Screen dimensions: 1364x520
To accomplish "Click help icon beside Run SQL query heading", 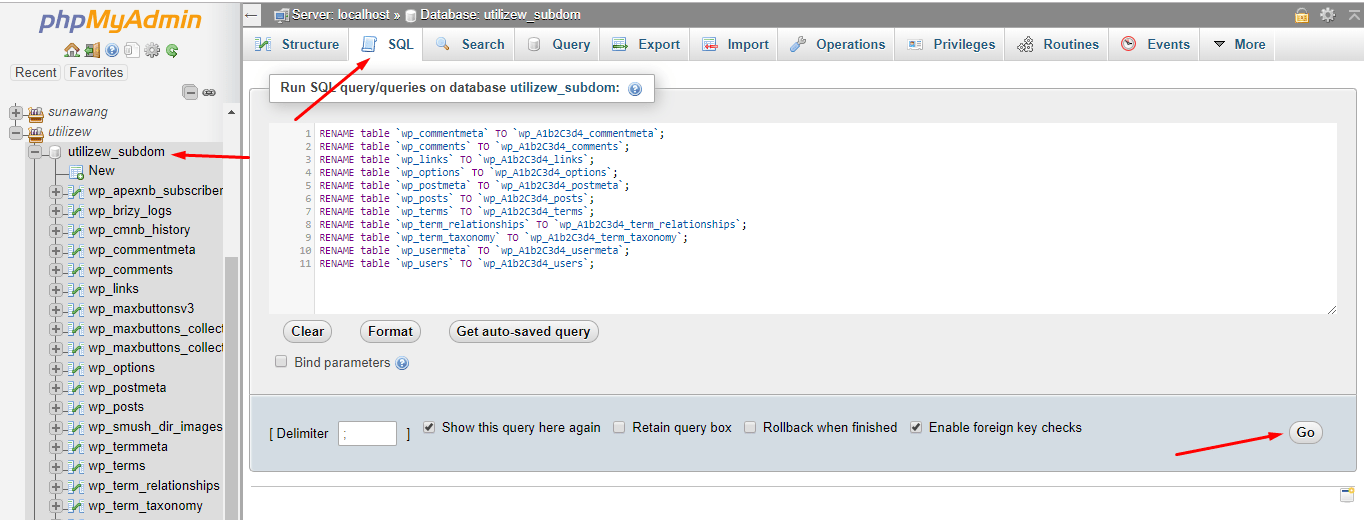I will (635, 89).
